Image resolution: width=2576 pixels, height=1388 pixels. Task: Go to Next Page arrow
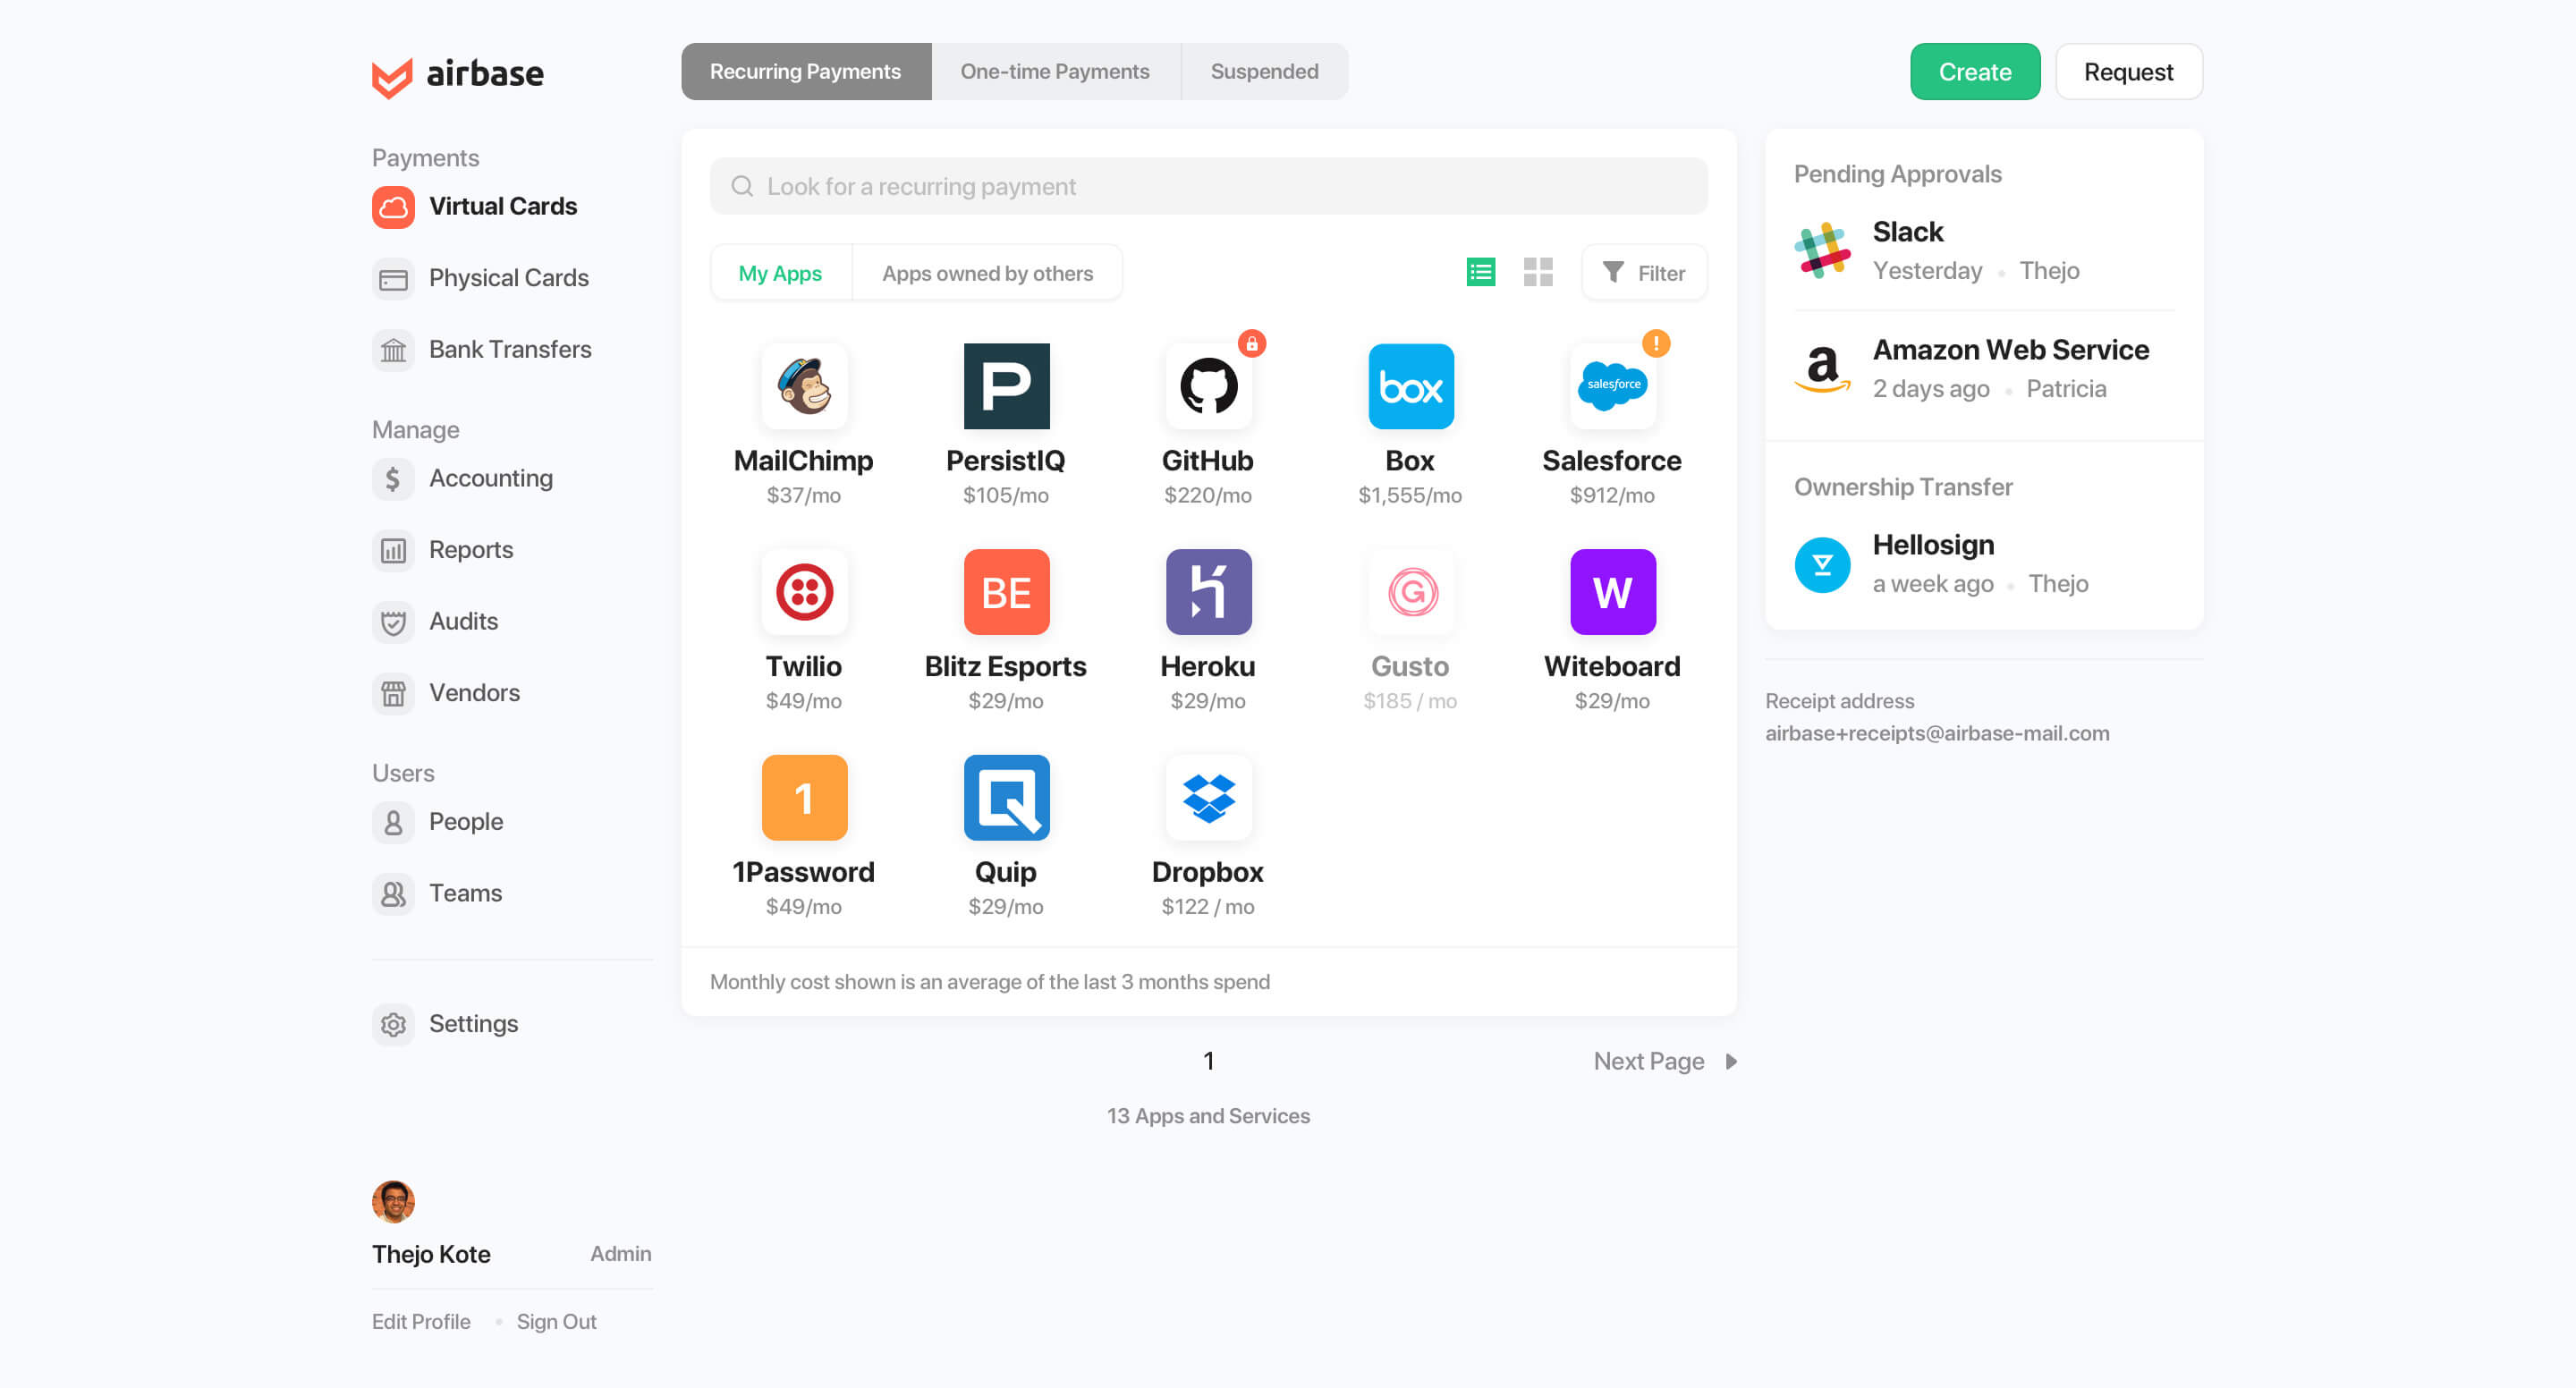(x=1731, y=1061)
